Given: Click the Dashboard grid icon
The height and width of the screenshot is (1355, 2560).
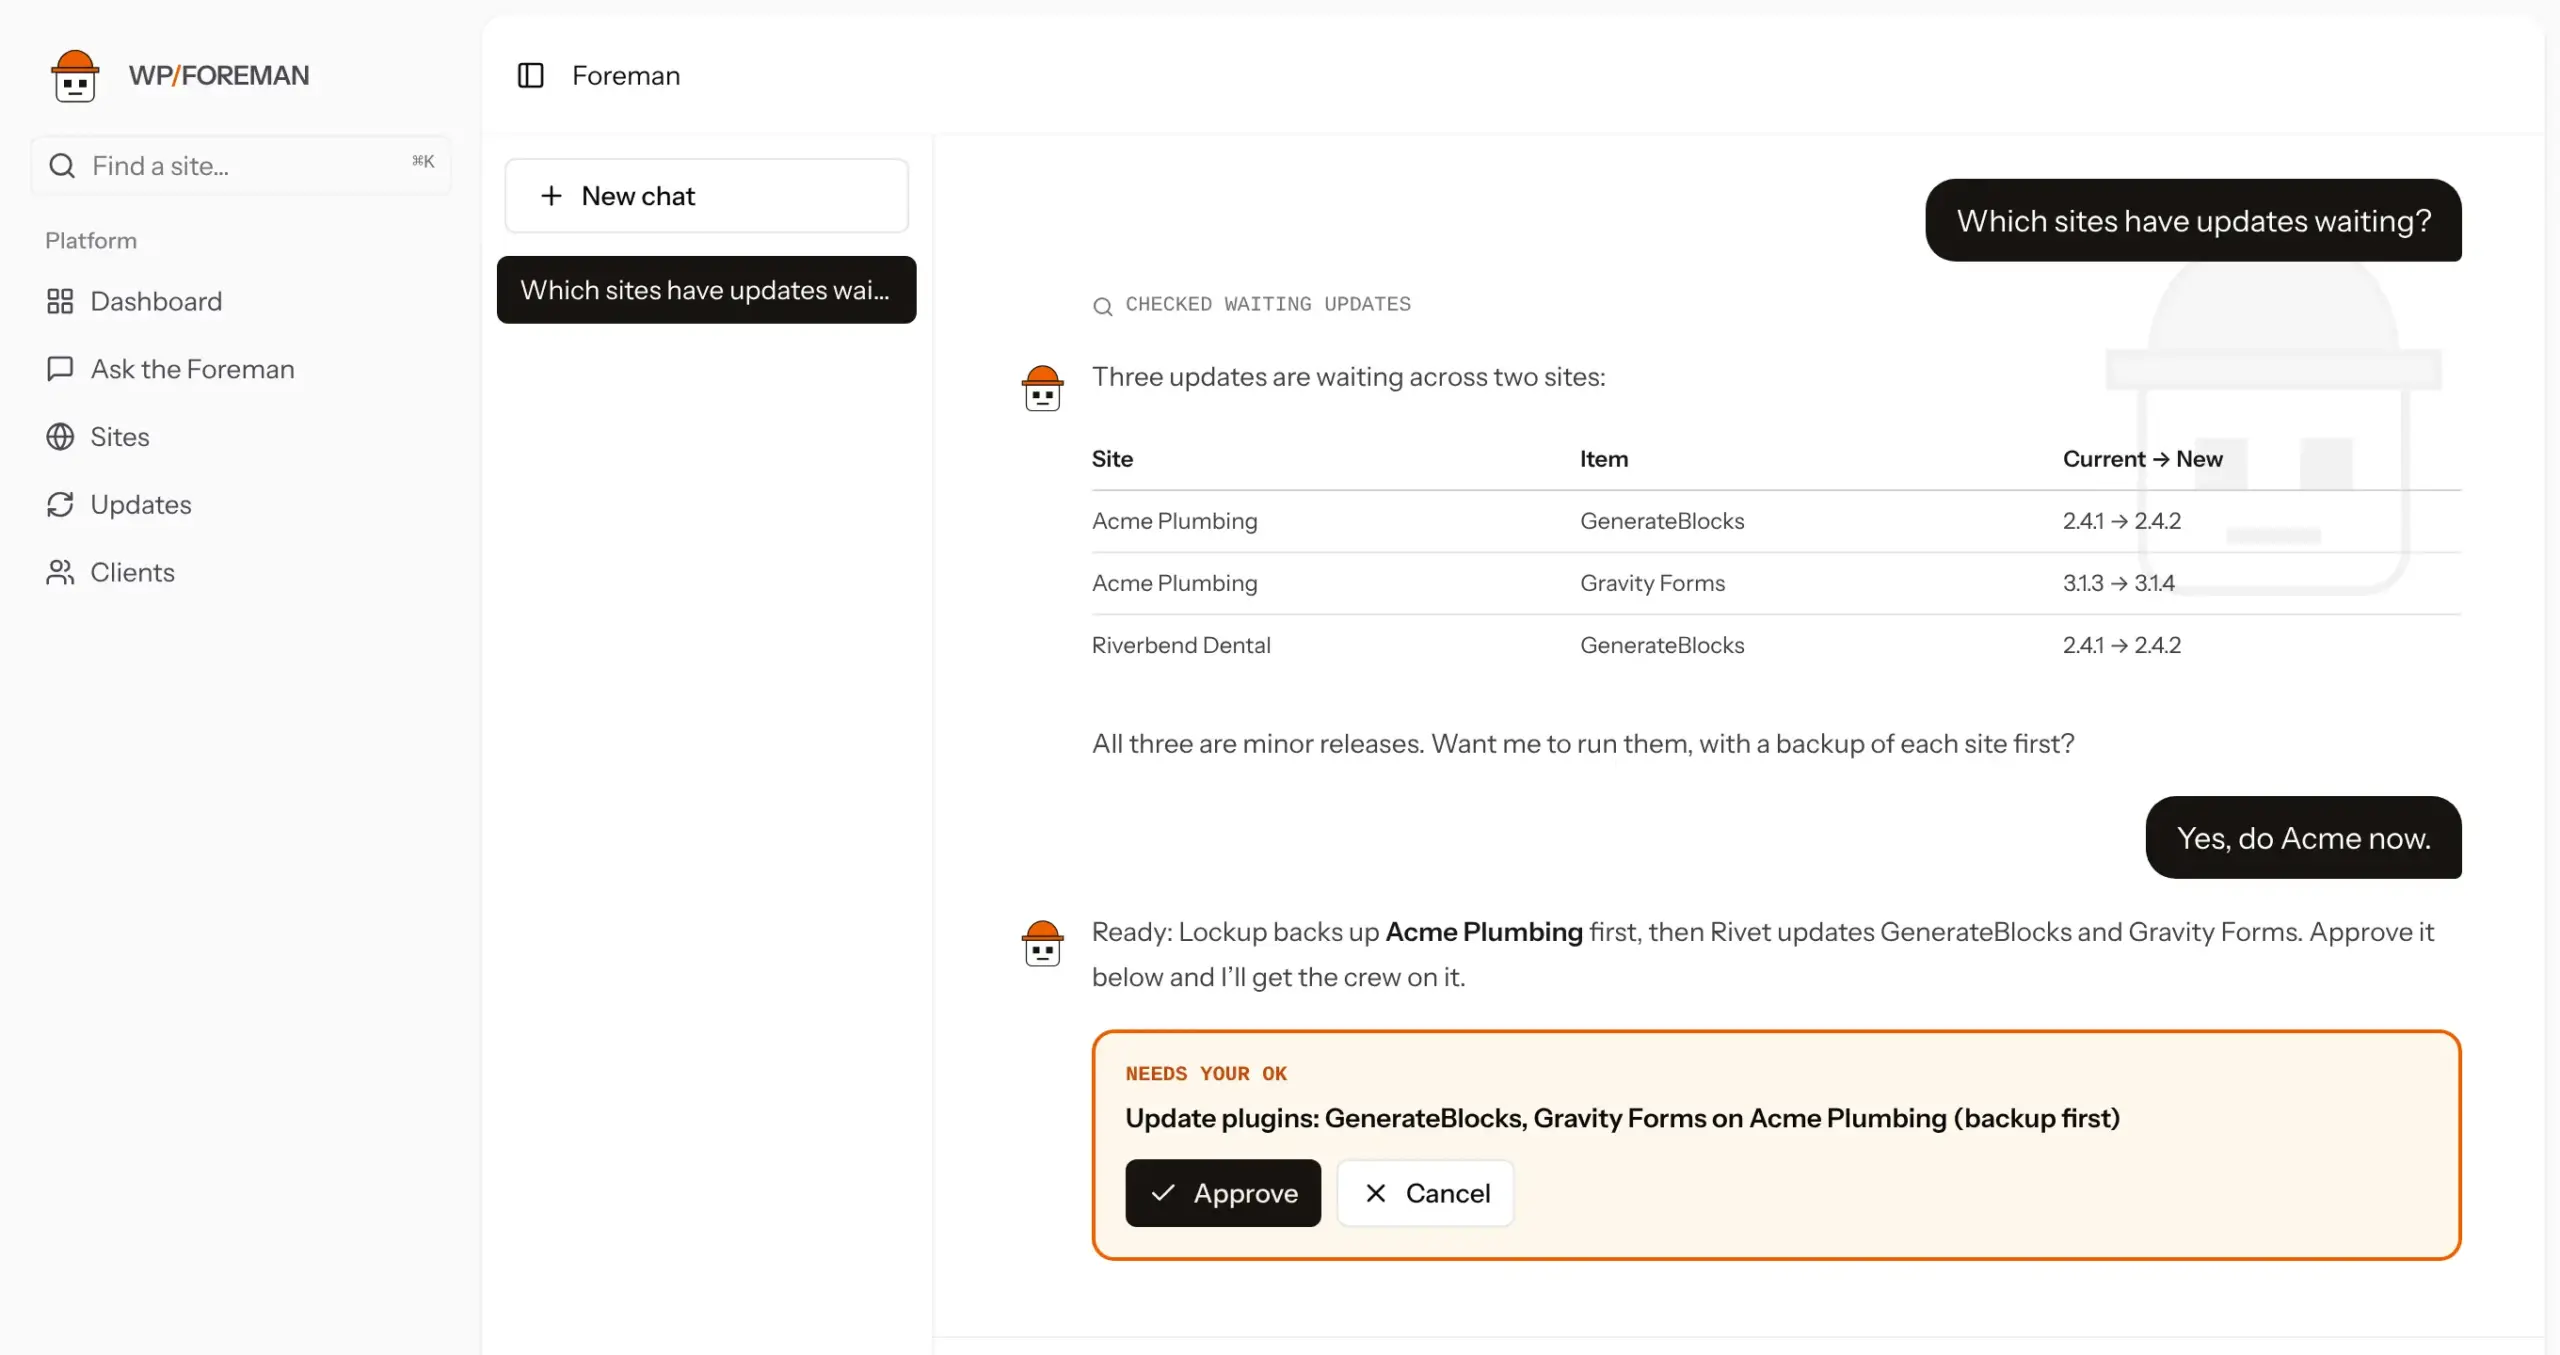Looking at the screenshot, I should click(60, 301).
